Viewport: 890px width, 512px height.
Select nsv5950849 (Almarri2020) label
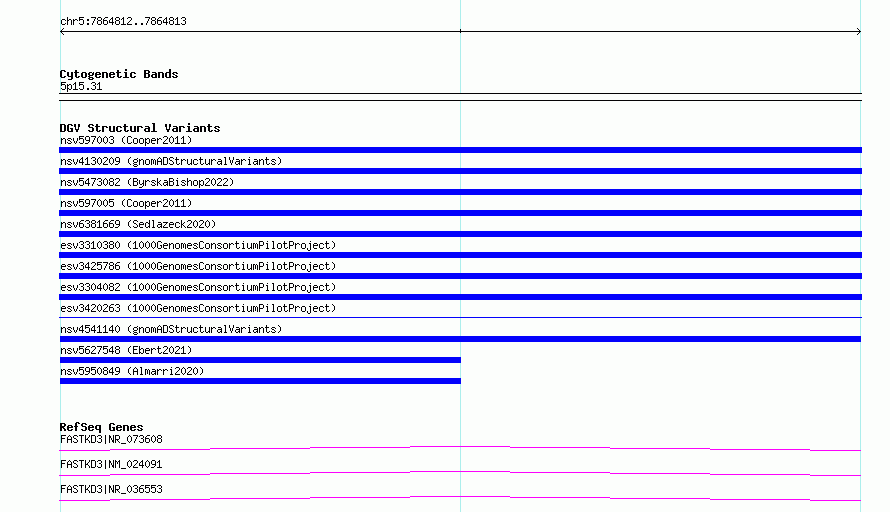132,371
